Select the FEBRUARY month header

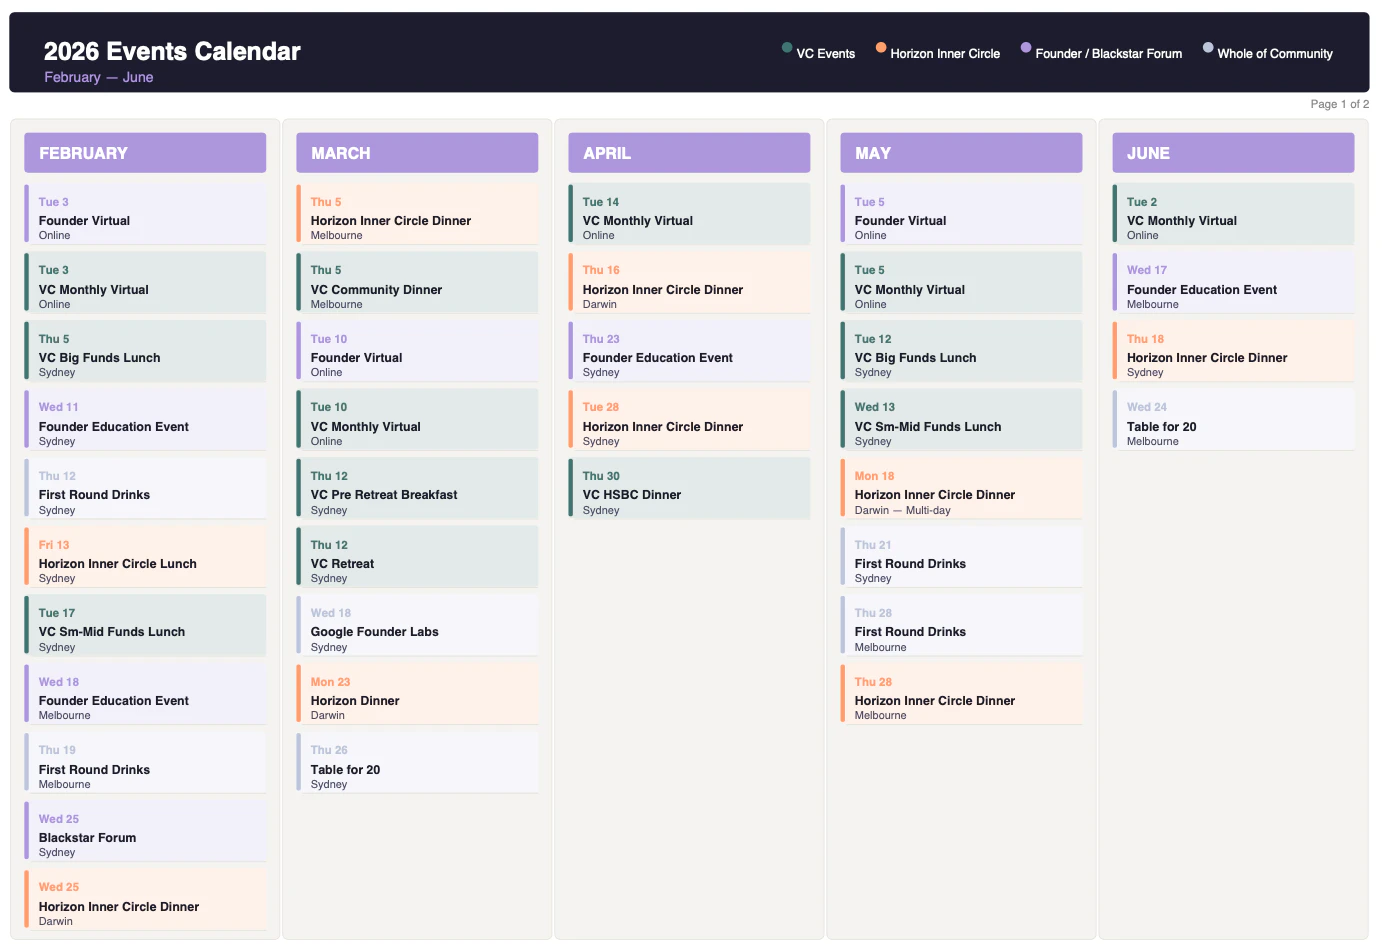(x=145, y=153)
